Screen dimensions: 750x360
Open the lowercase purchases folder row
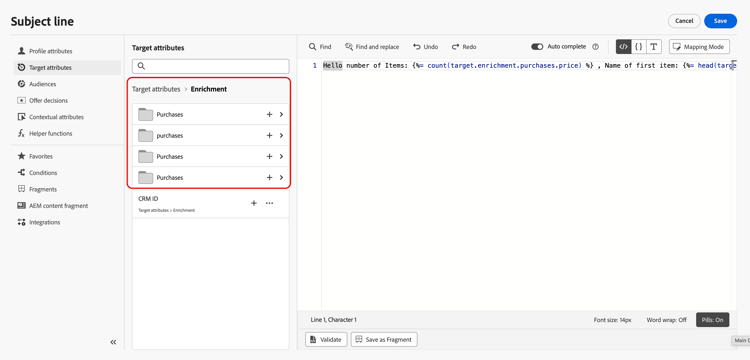210,136
